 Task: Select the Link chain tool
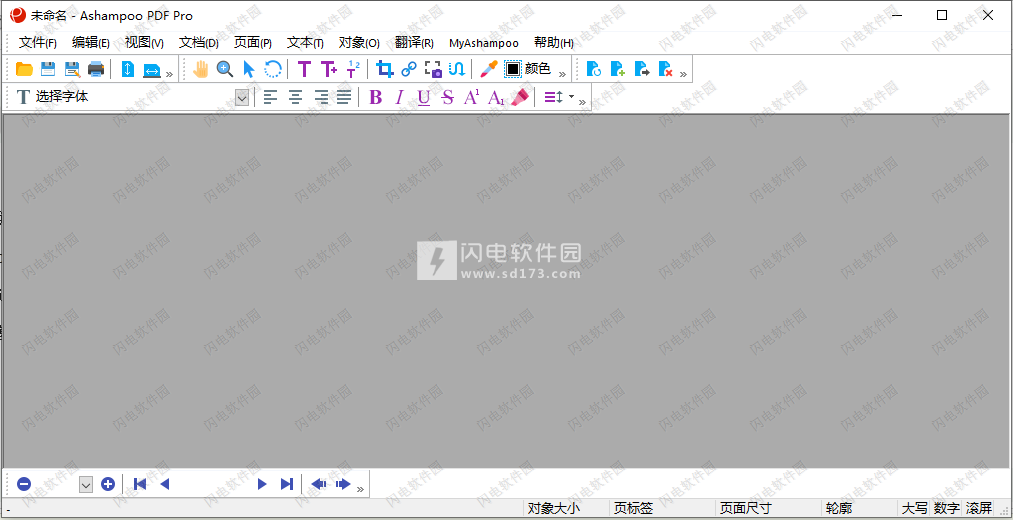[x=409, y=69]
